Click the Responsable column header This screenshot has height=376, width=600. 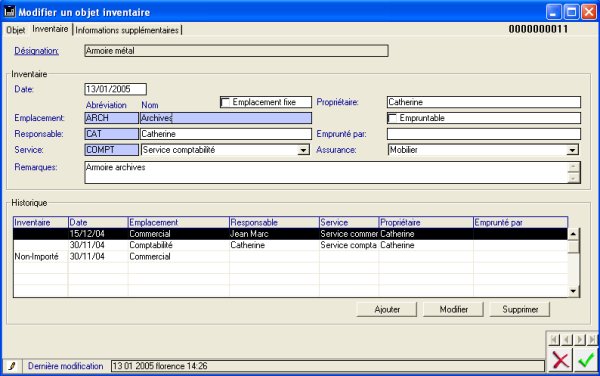pos(274,223)
